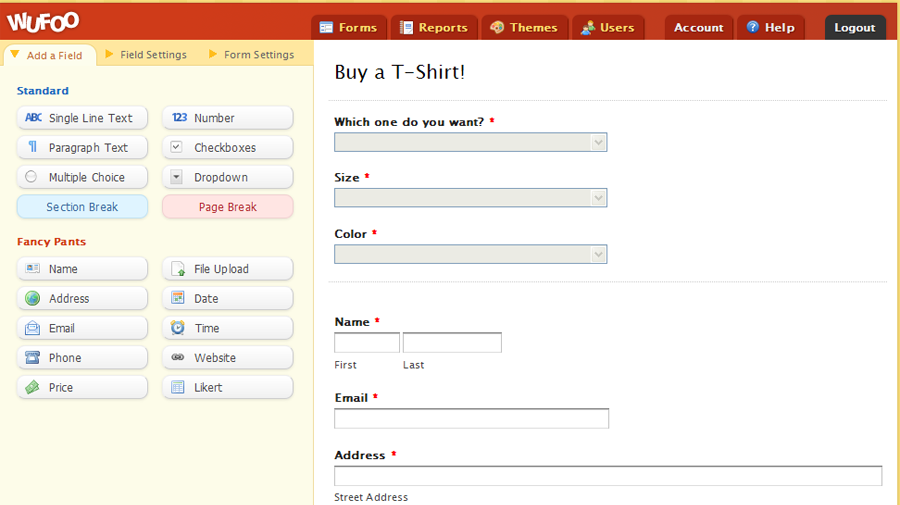Screen dimensions: 900x505
Task: Click the Logout button
Action: (x=855, y=28)
